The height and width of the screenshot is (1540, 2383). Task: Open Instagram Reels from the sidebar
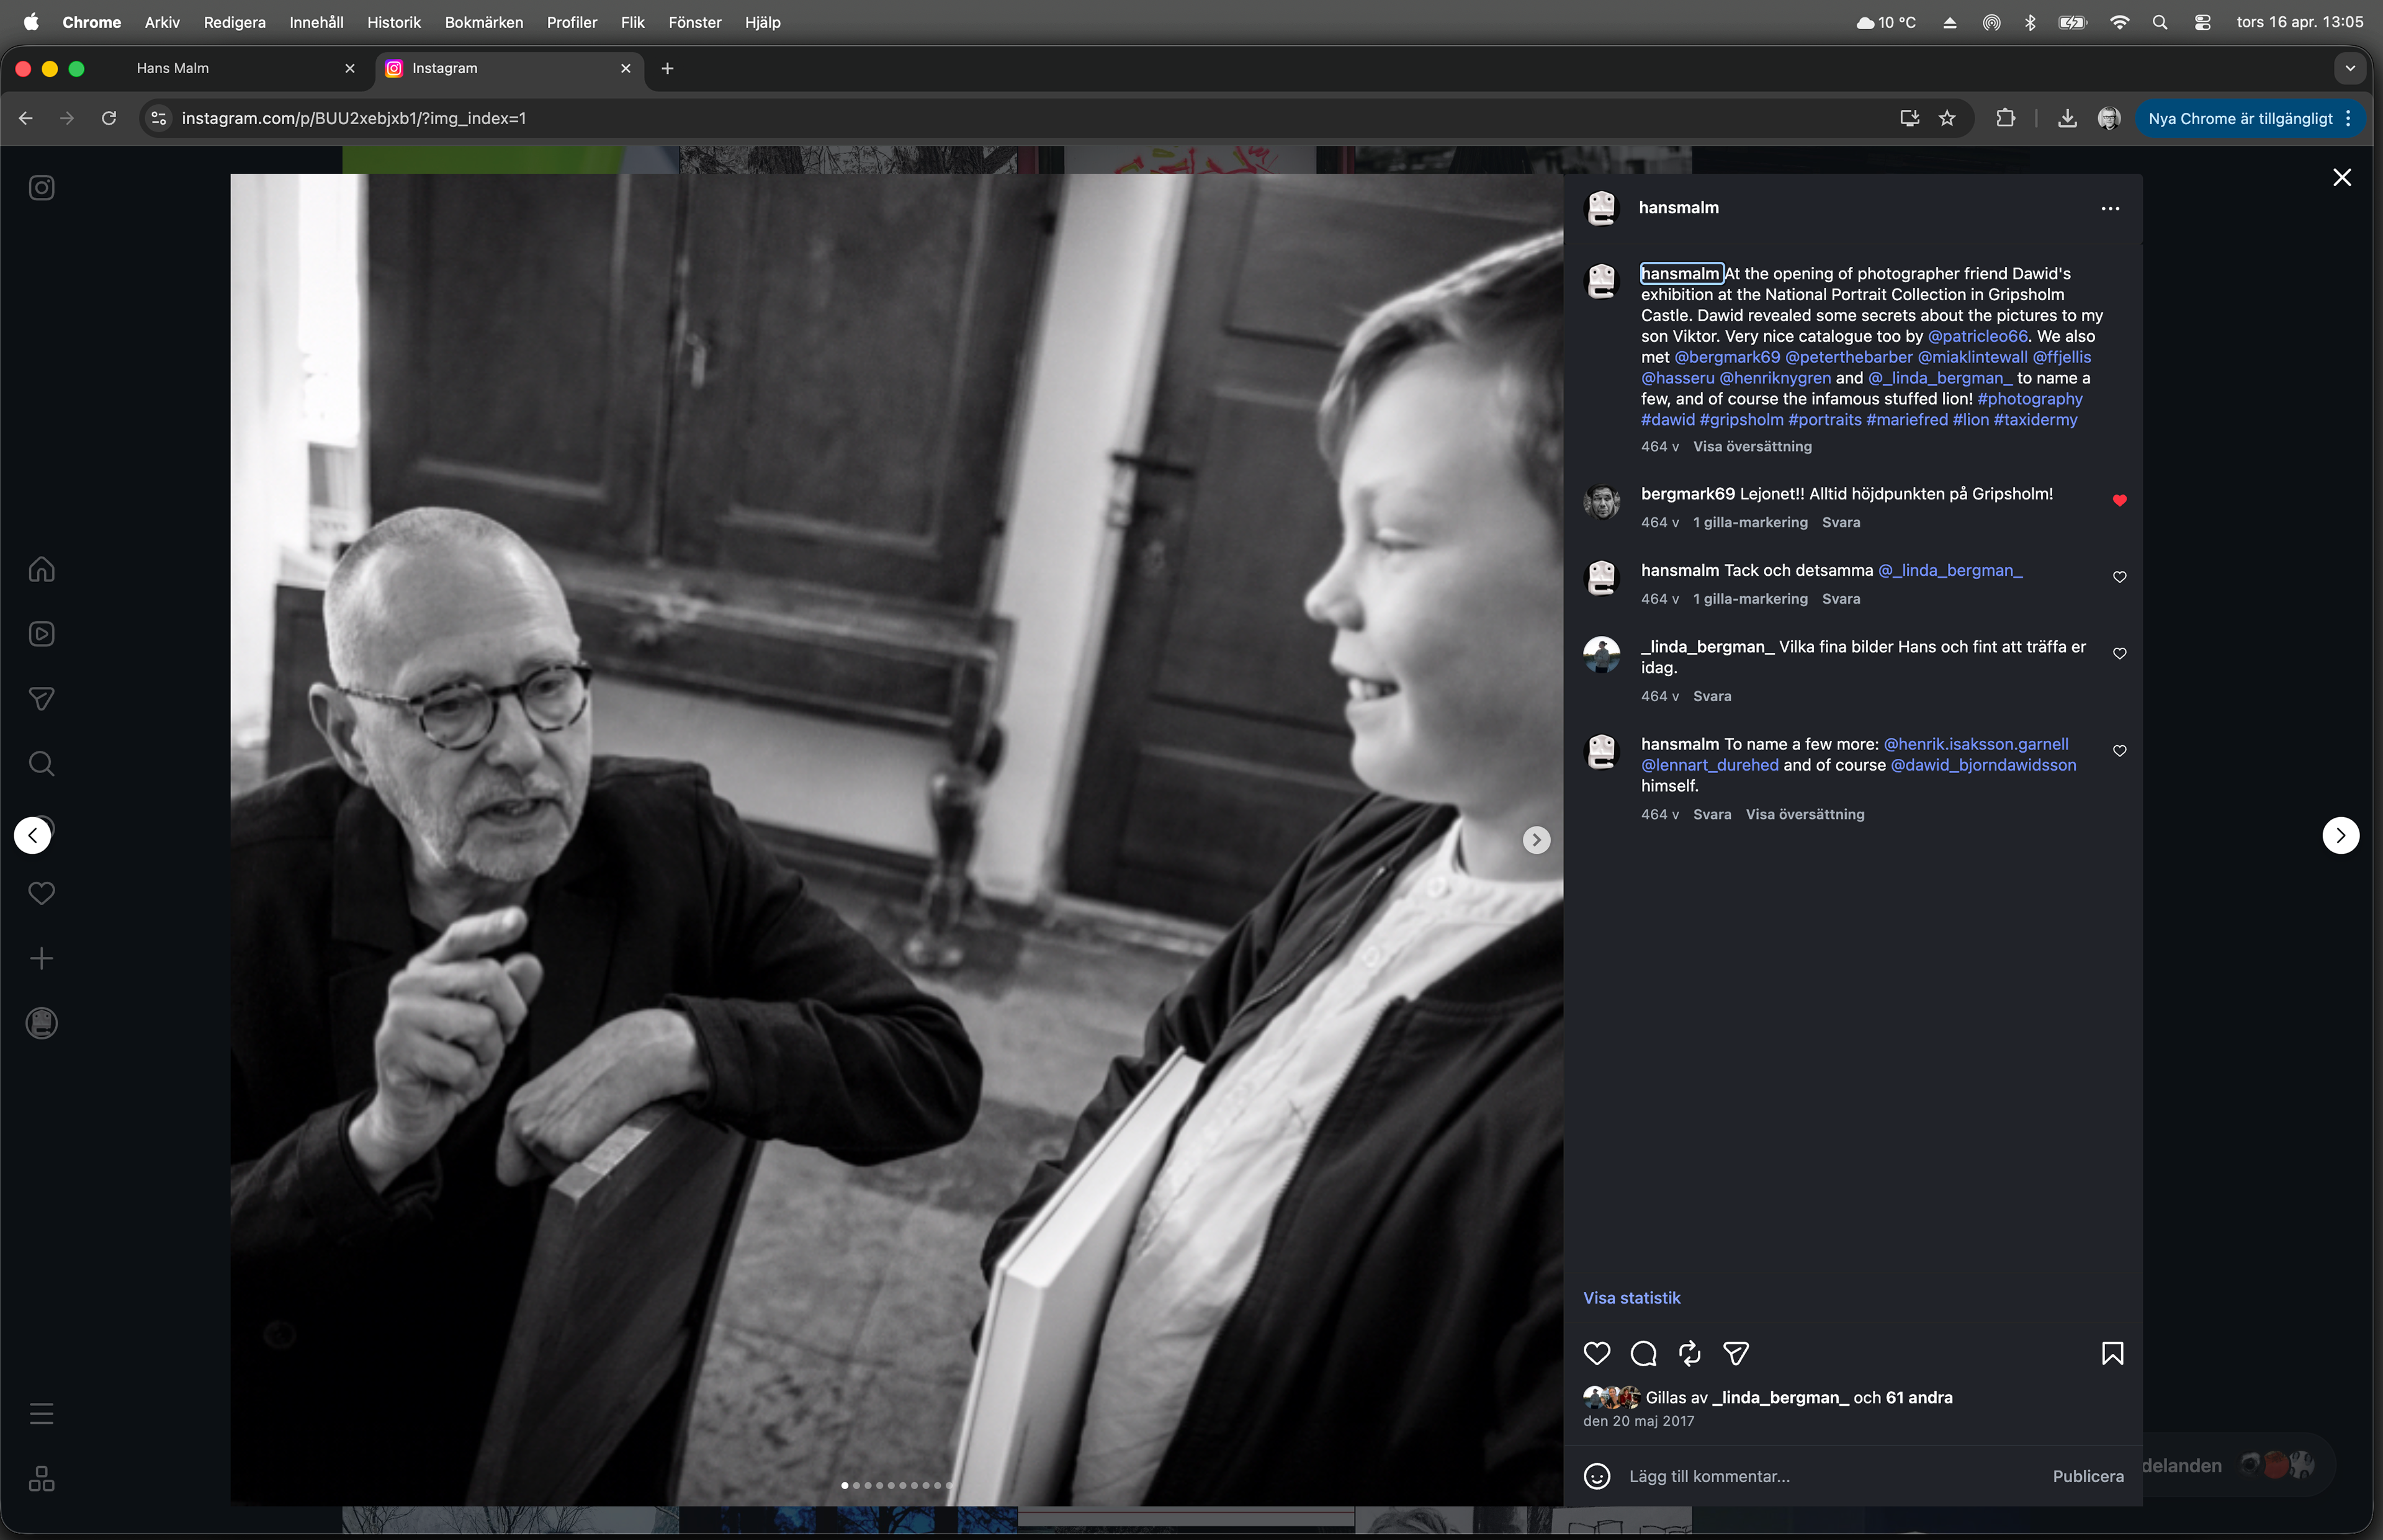pos(41,634)
